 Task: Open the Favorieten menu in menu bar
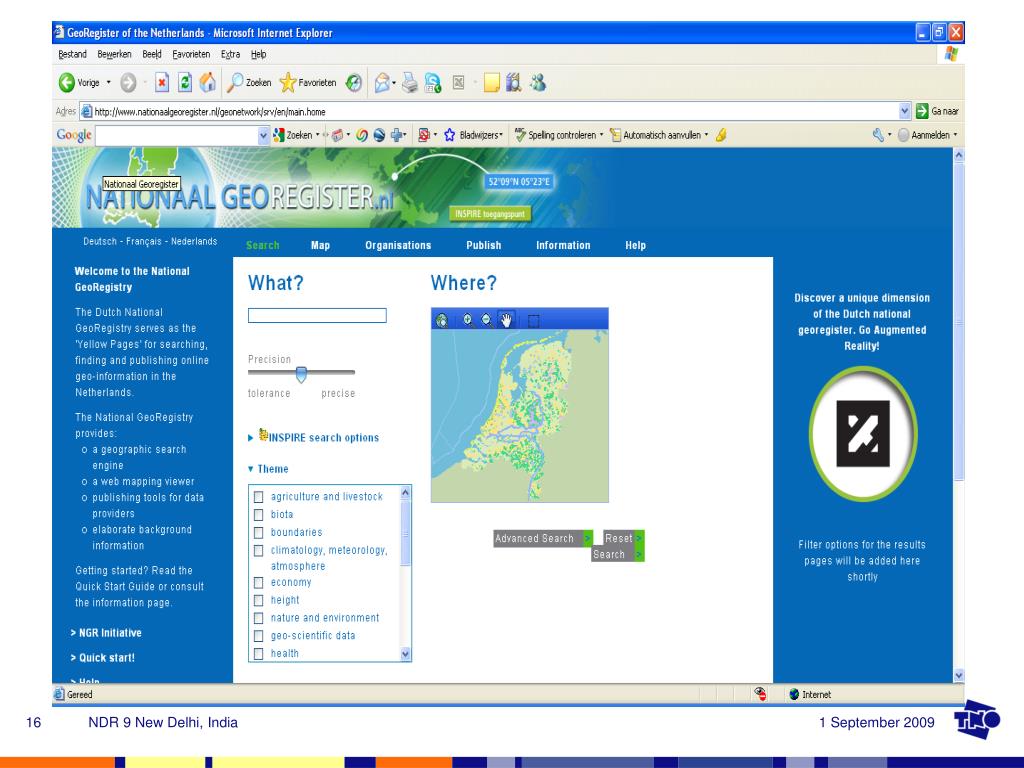(x=191, y=54)
